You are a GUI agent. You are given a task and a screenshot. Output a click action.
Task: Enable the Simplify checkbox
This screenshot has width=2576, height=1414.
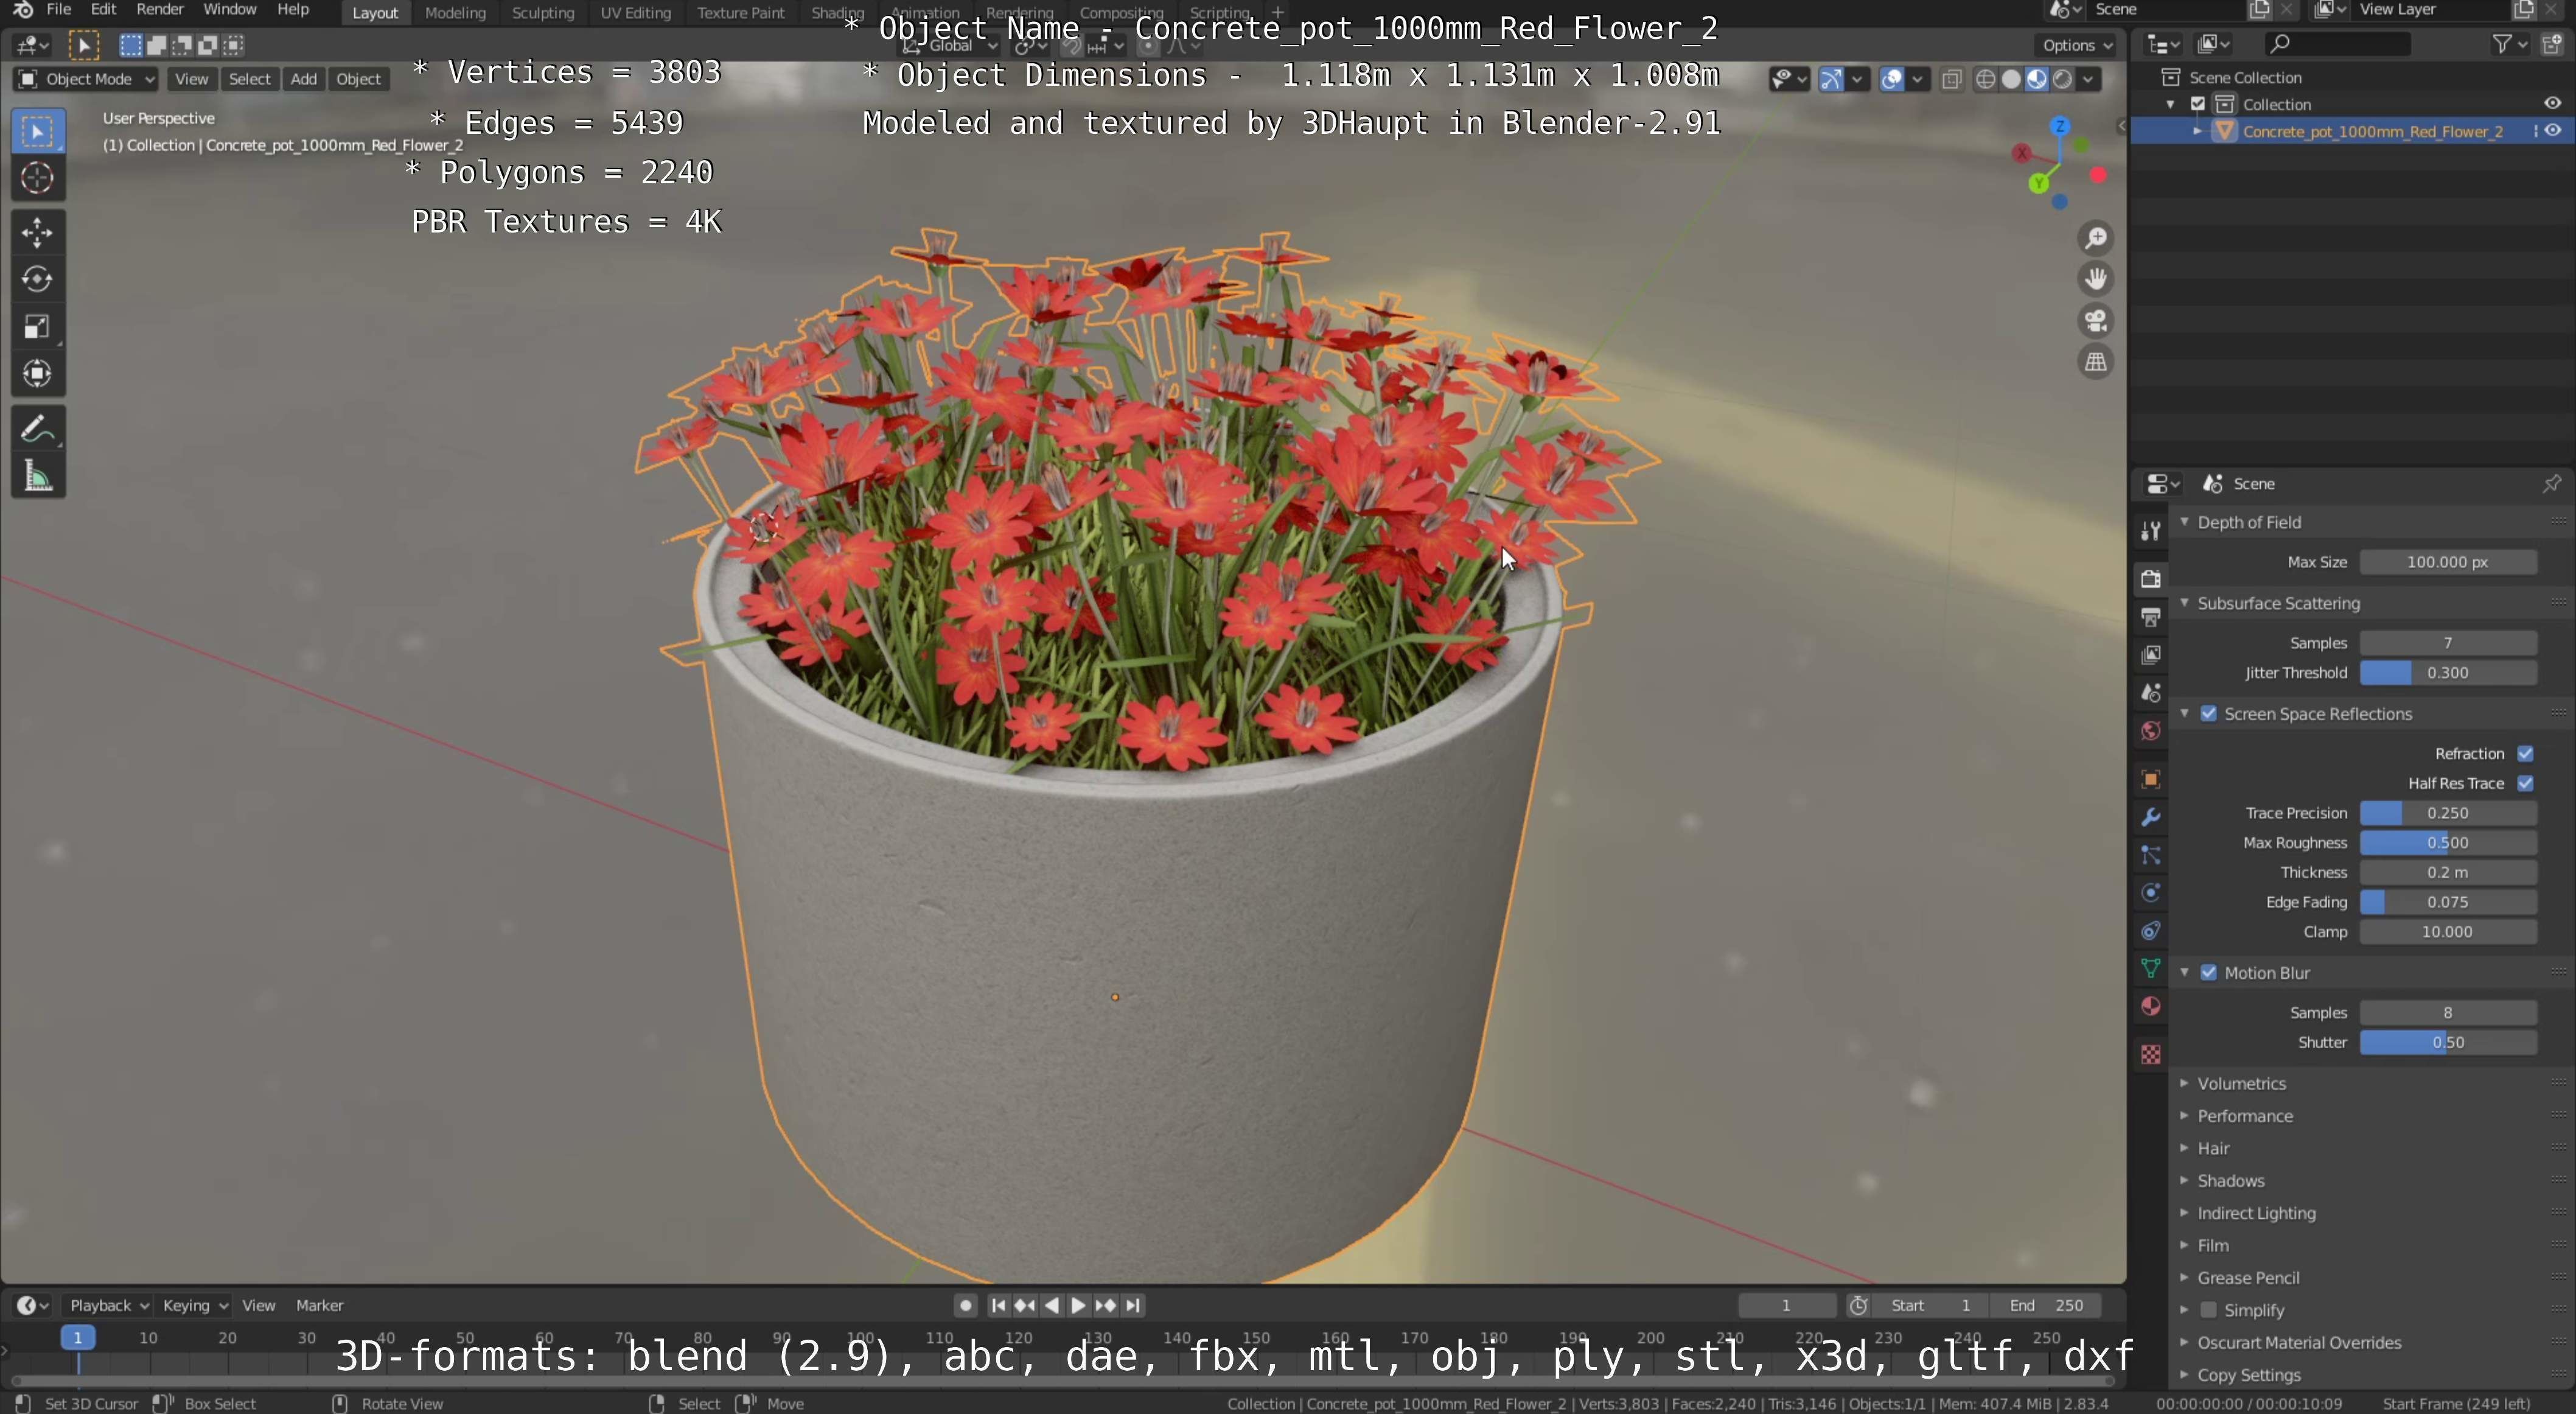pos(2209,1310)
